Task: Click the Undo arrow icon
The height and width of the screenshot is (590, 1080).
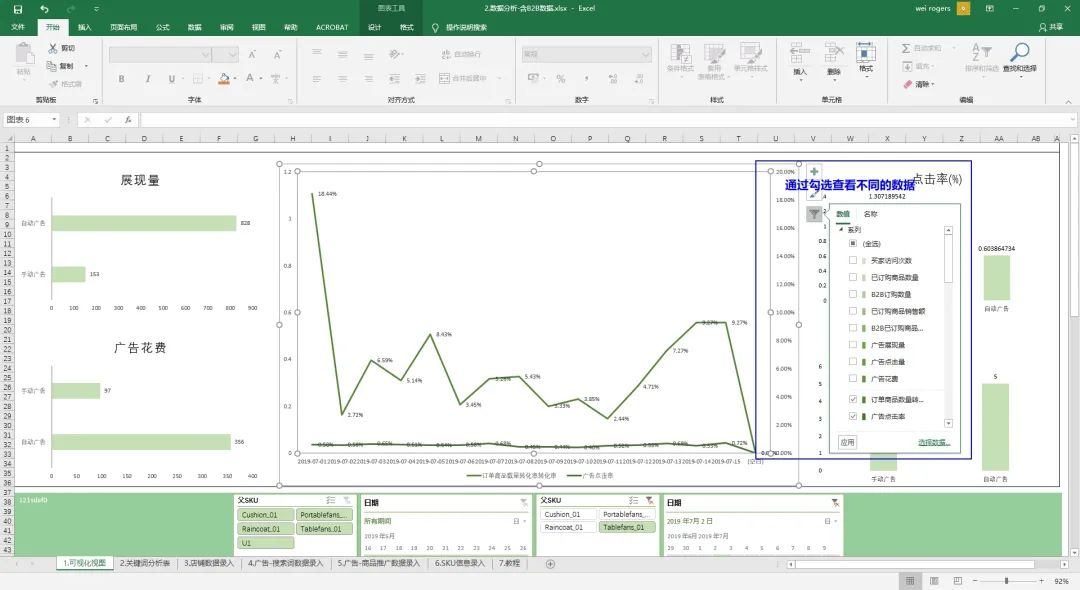Action: [45, 9]
